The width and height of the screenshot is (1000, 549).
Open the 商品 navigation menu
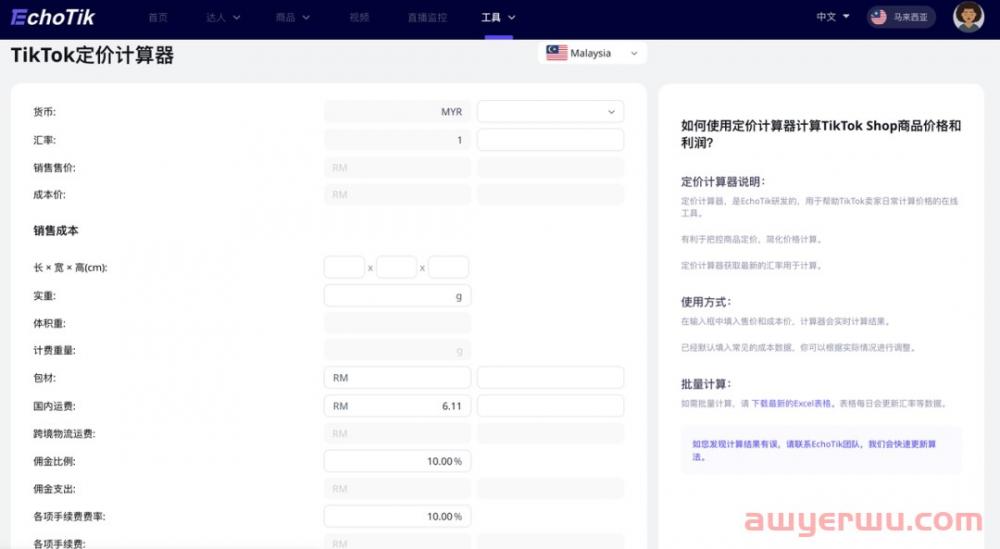[292, 17]
